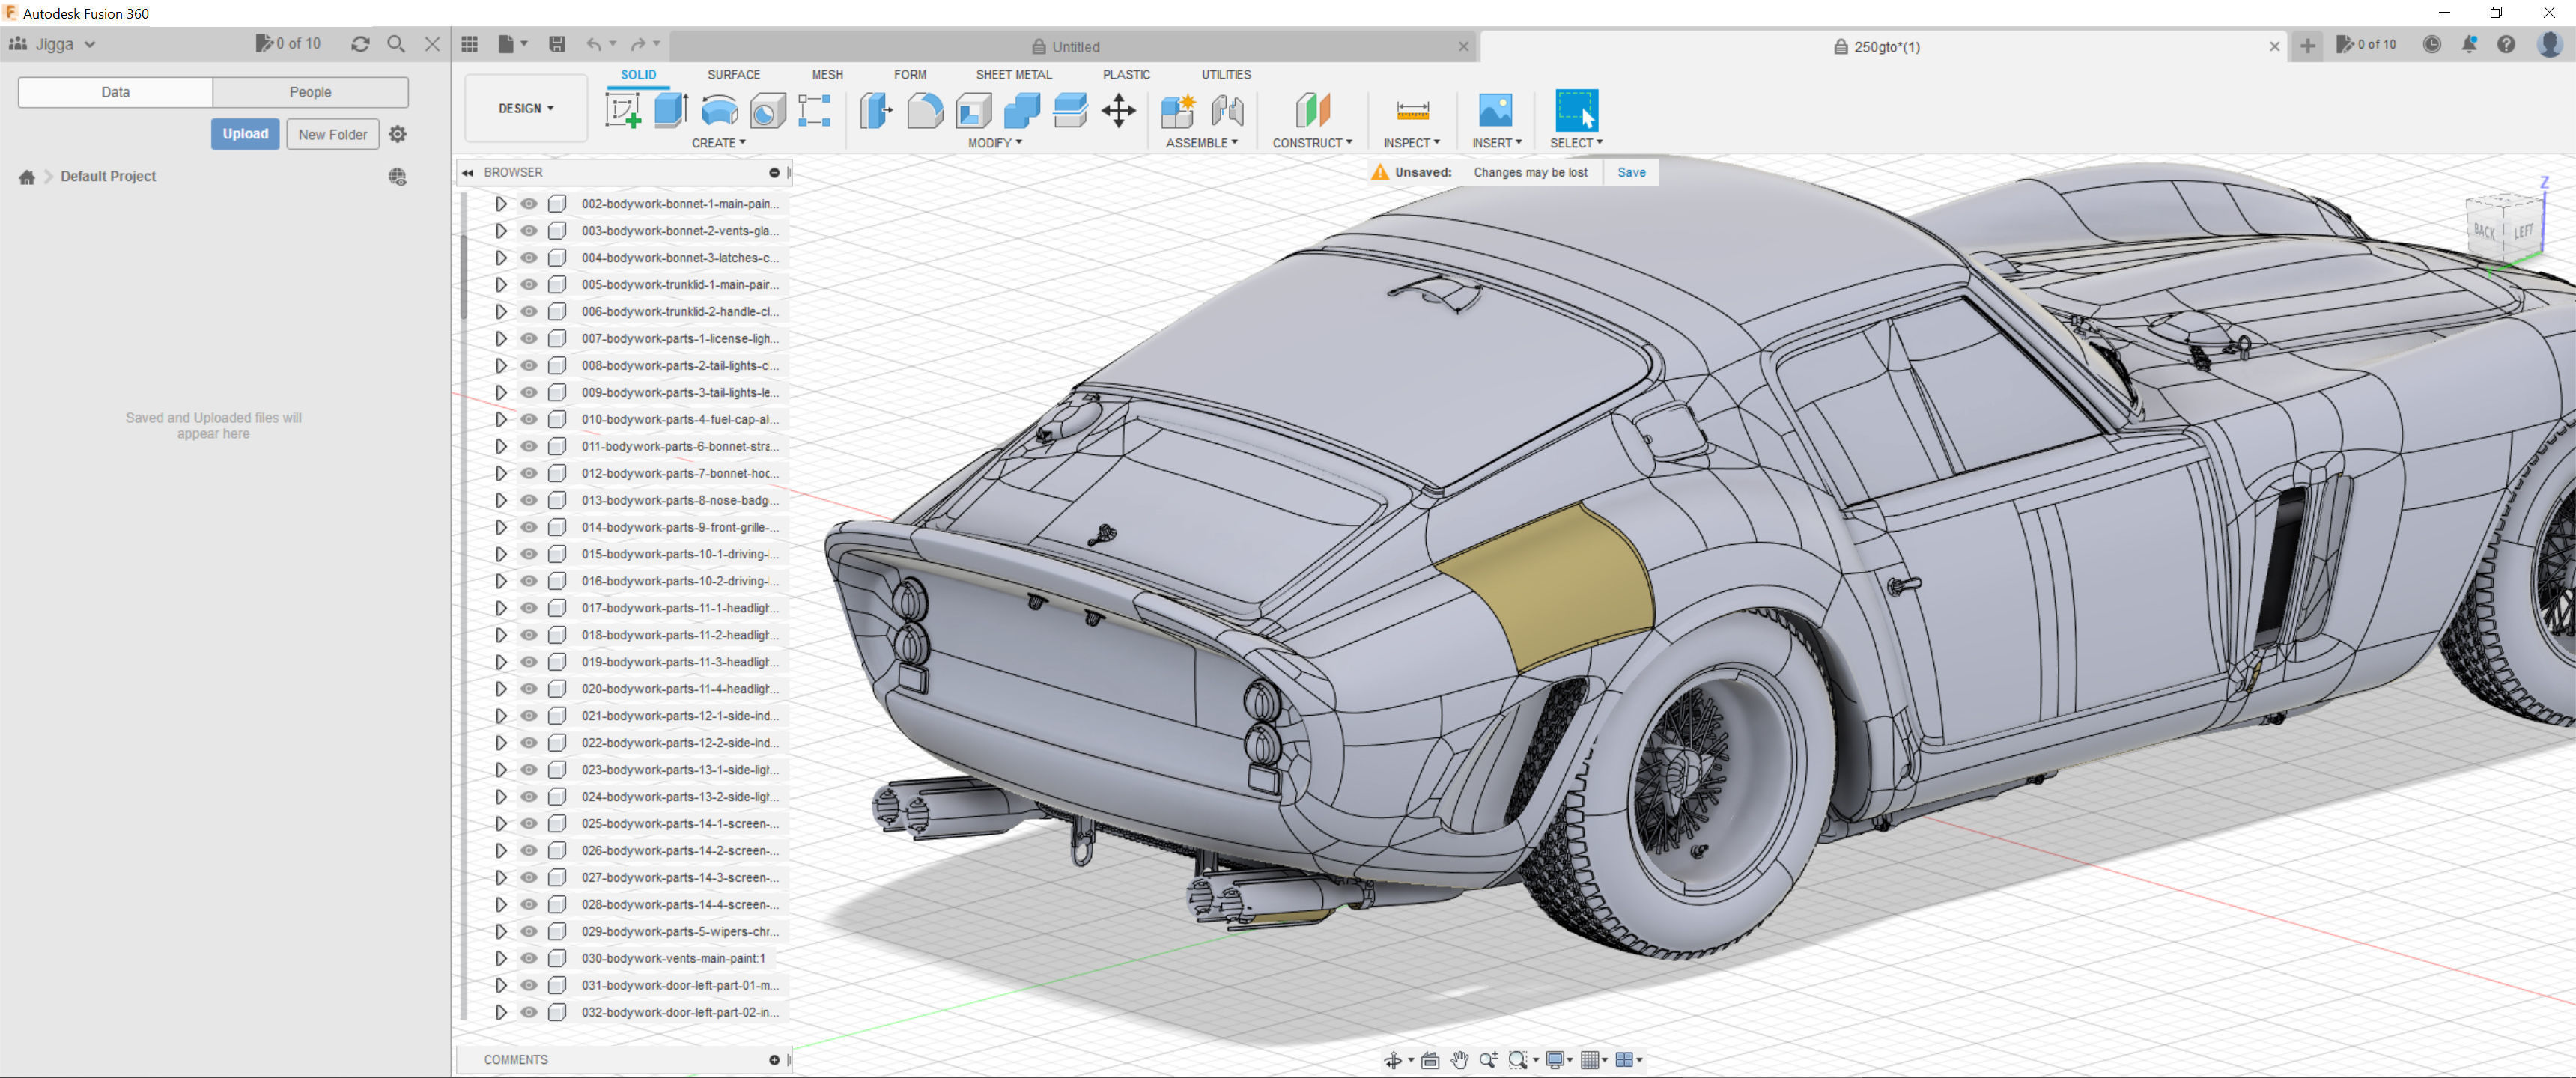Open Default Project breadcrumb
The width and height of the screenshot is (2576, 1078).
tap(108, 176)
